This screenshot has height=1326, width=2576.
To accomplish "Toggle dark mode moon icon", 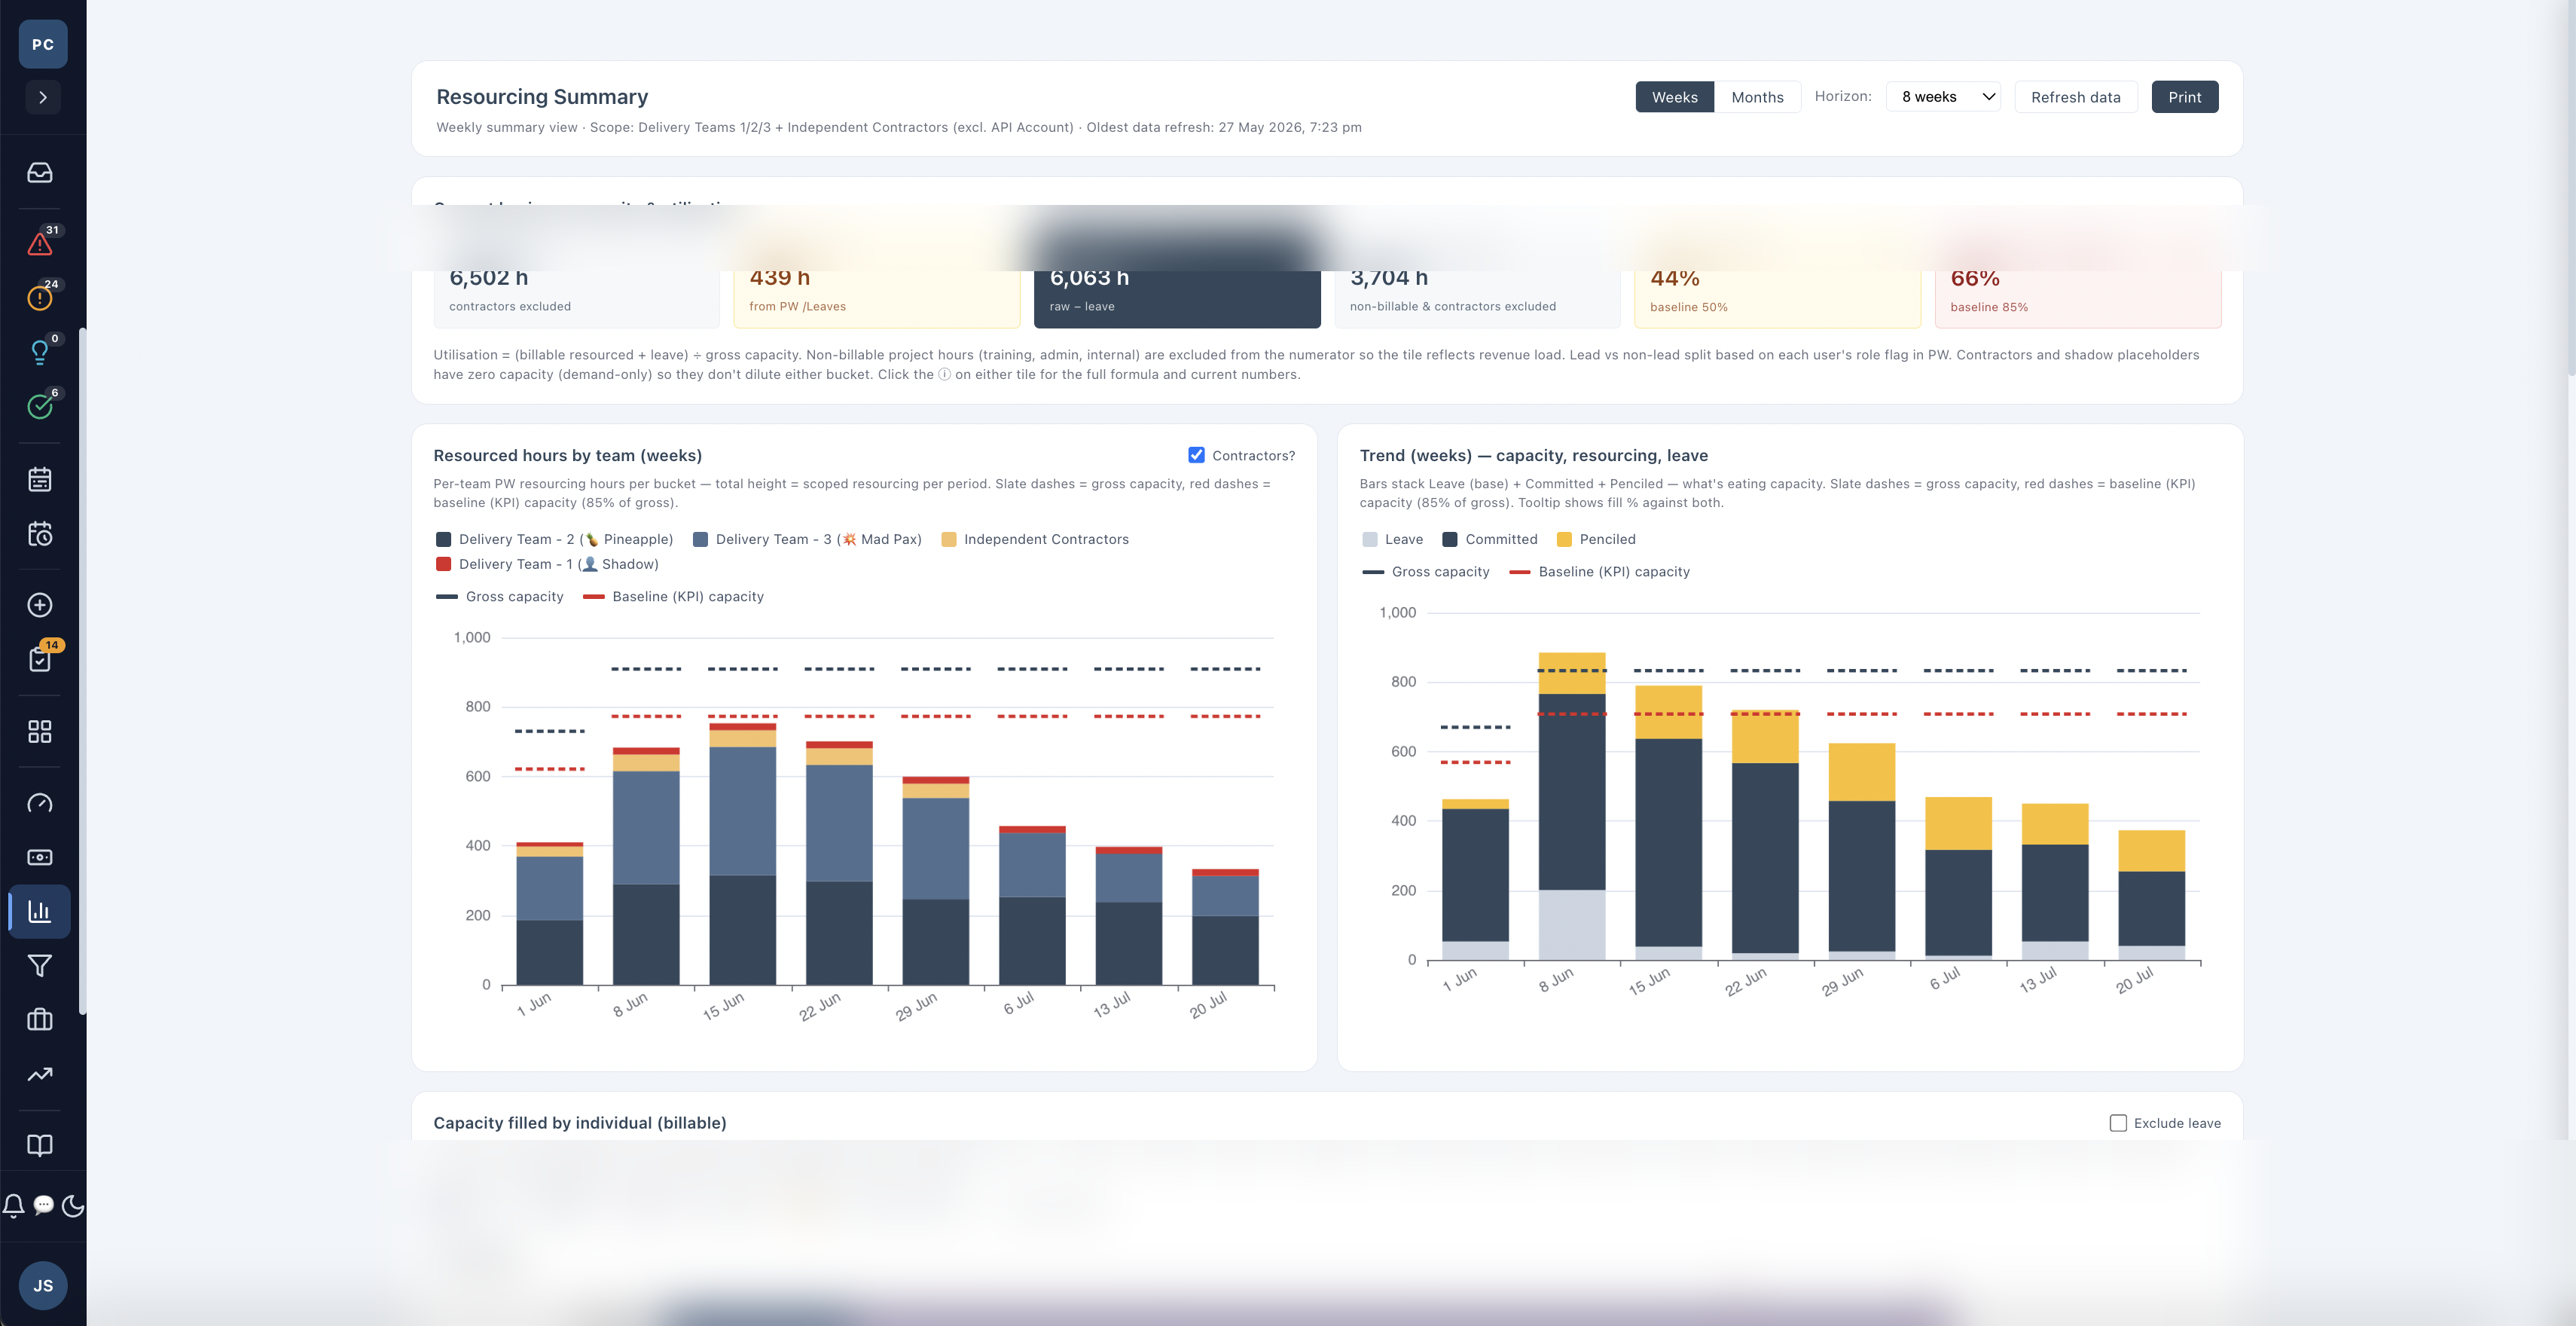I will click(73, 1205).
